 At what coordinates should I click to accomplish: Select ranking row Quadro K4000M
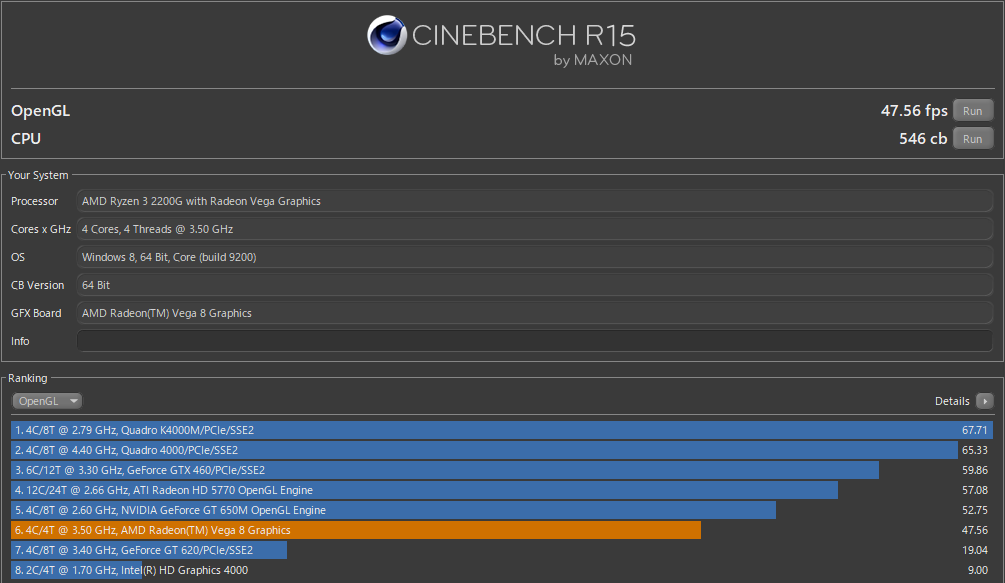tap(502, 430)
